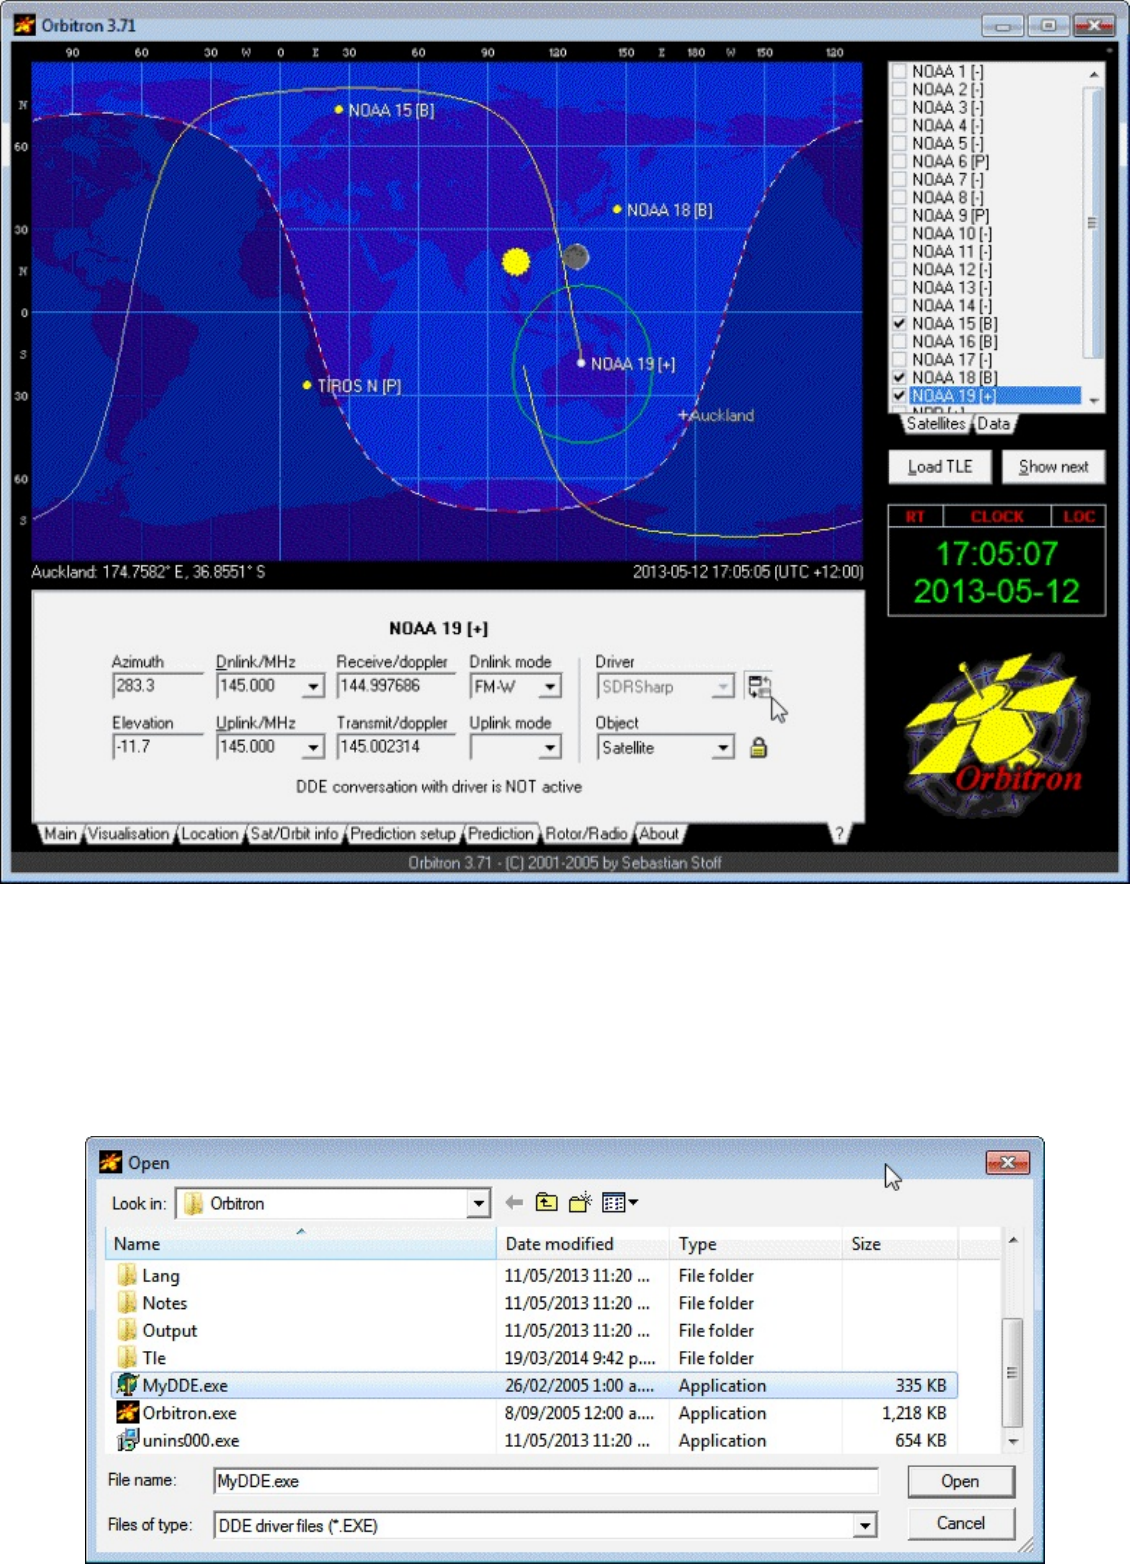Viewport: 1130px width, 1564px height.
Task: Check NOAA 12 [-] satellite
Action: coord(899,269)
